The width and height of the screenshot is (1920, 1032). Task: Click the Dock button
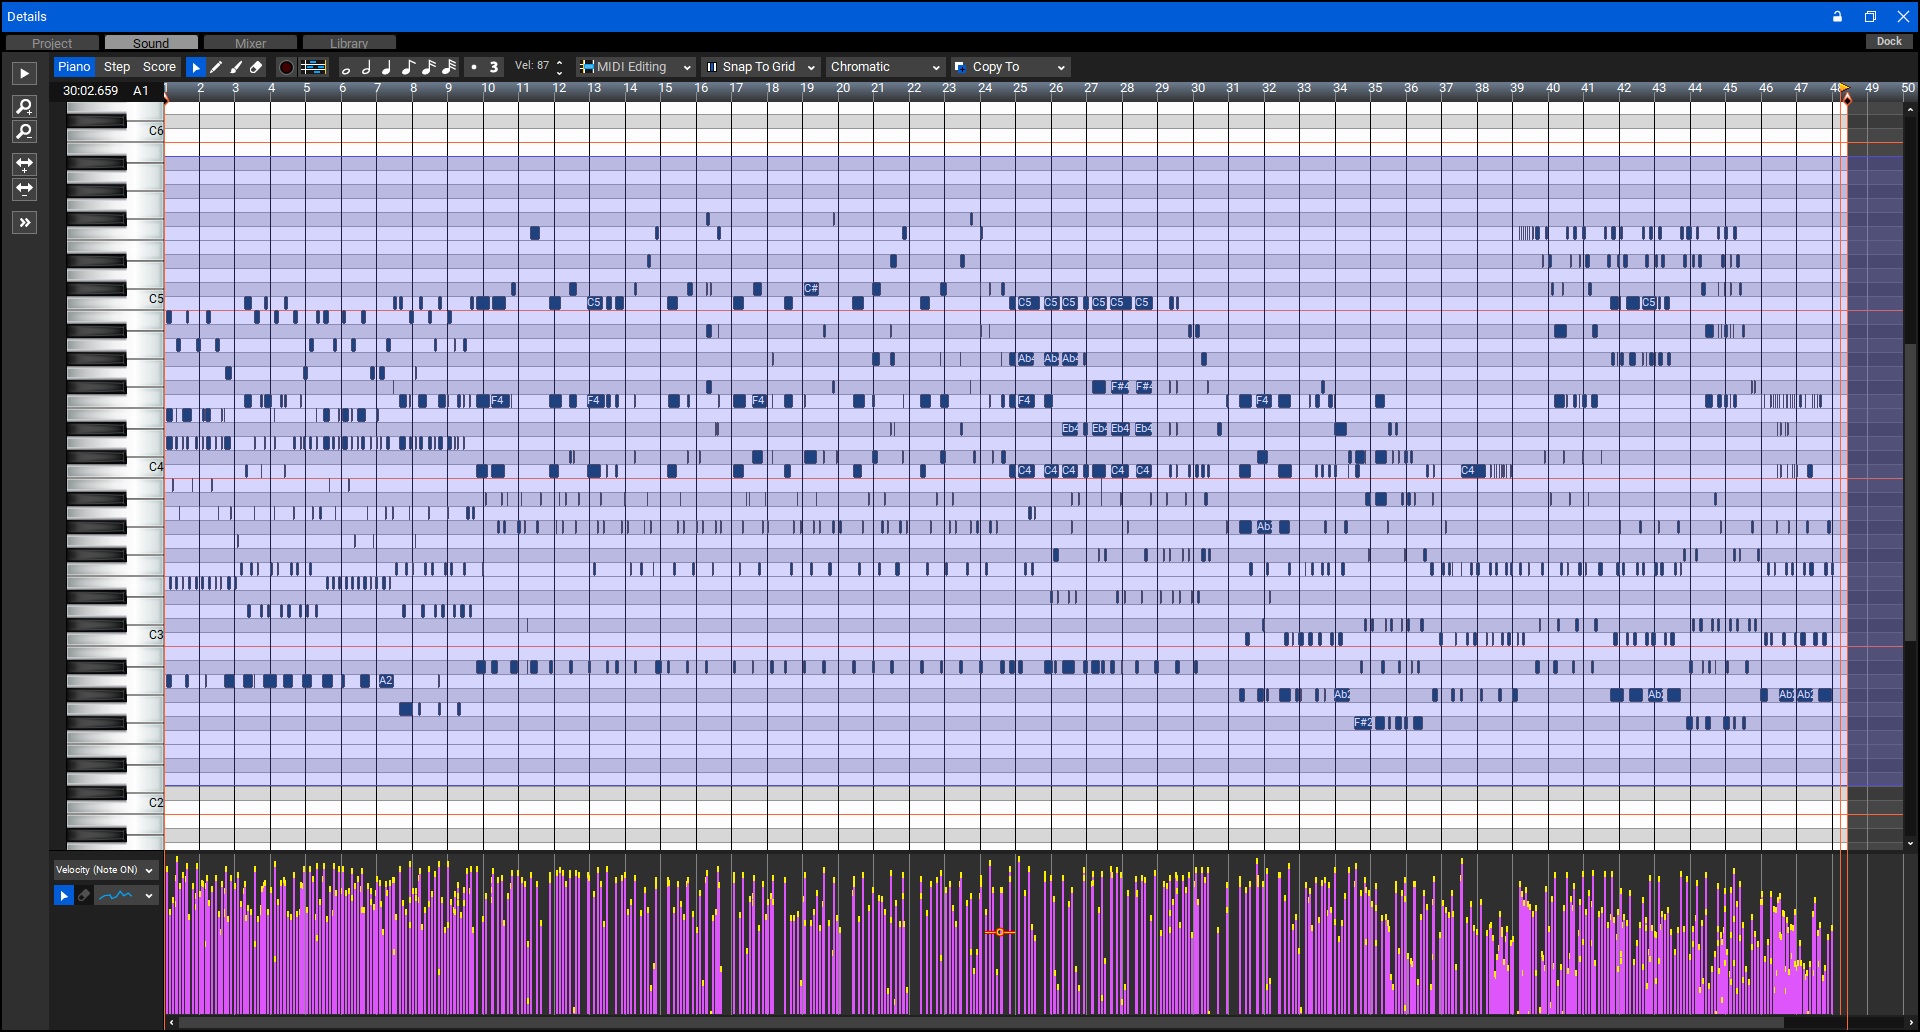pos(1889,42)
